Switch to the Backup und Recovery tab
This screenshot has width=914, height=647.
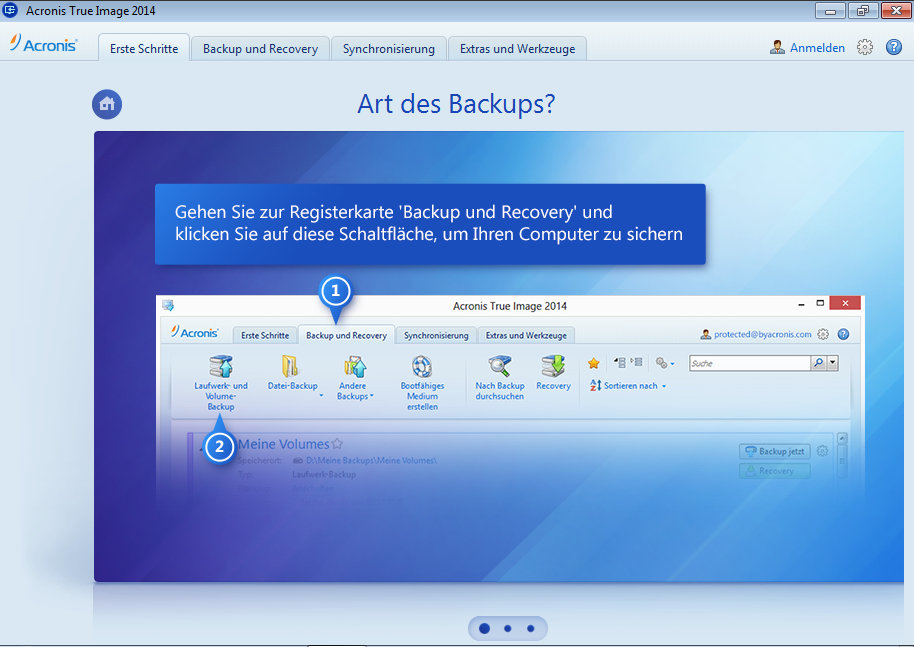(x=260, y=48)
